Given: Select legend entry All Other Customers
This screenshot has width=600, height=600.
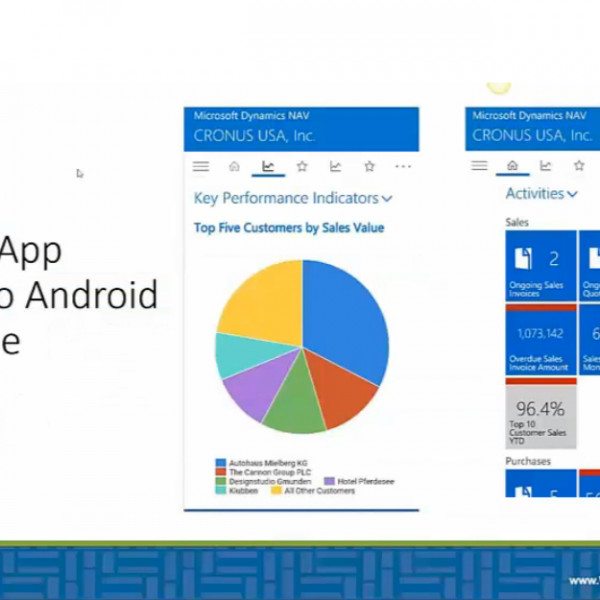Looking at the screenshot, I should click(313, 491).
